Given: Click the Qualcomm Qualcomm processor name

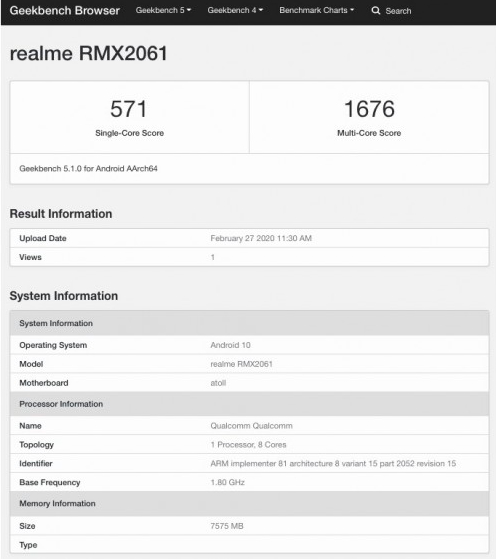Looking at the screenshot, I should (x=251, y=426).
